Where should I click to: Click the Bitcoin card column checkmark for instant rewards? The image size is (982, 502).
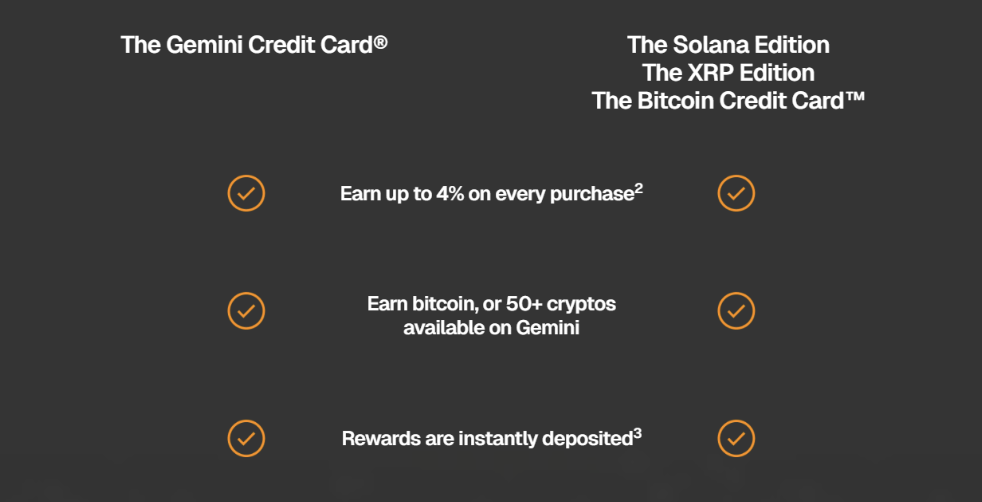pos(736,438)
